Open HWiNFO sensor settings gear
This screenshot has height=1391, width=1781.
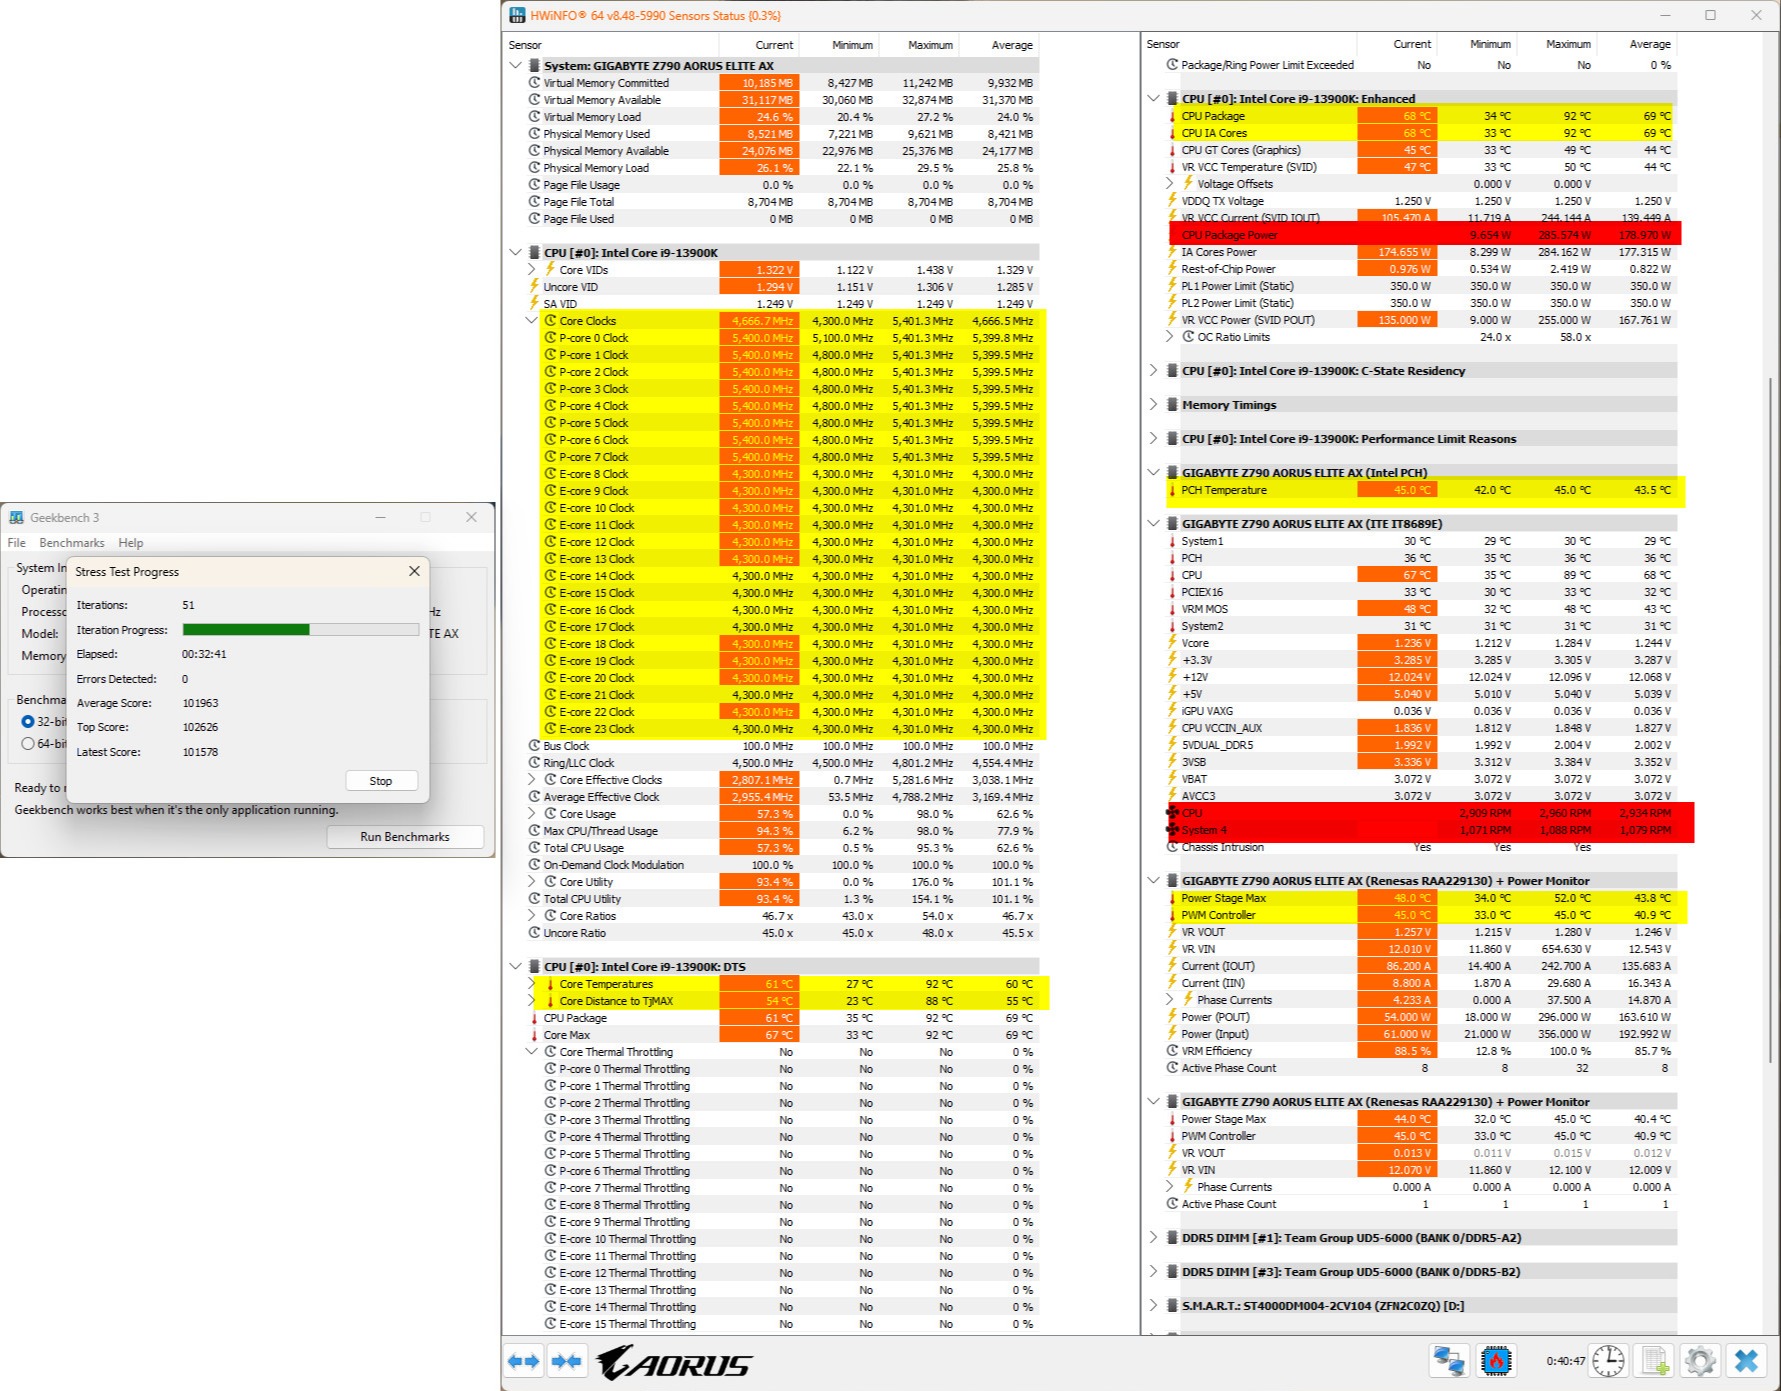tap(1700, 1361)
